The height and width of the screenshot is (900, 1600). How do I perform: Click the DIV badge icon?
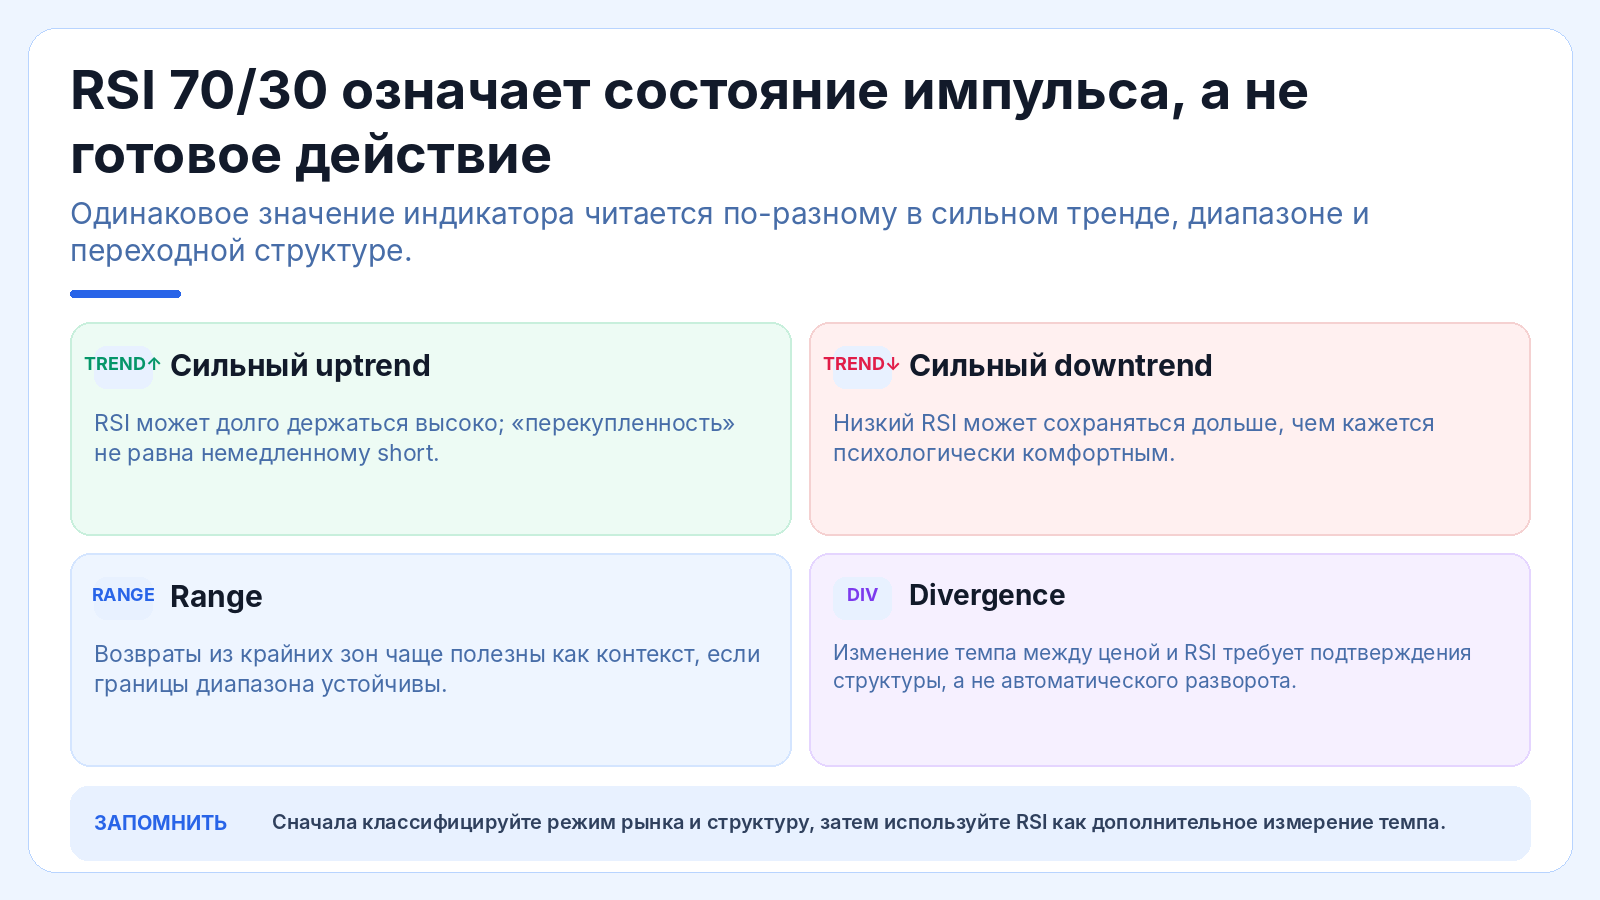(862, 596)
